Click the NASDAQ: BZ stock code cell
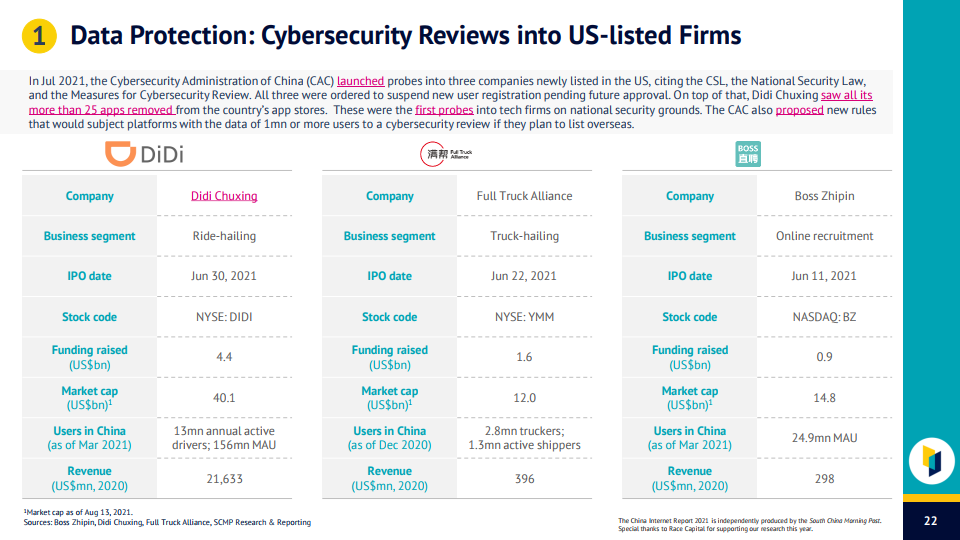This screenshot has width=960, height=540. pos(824,317)
